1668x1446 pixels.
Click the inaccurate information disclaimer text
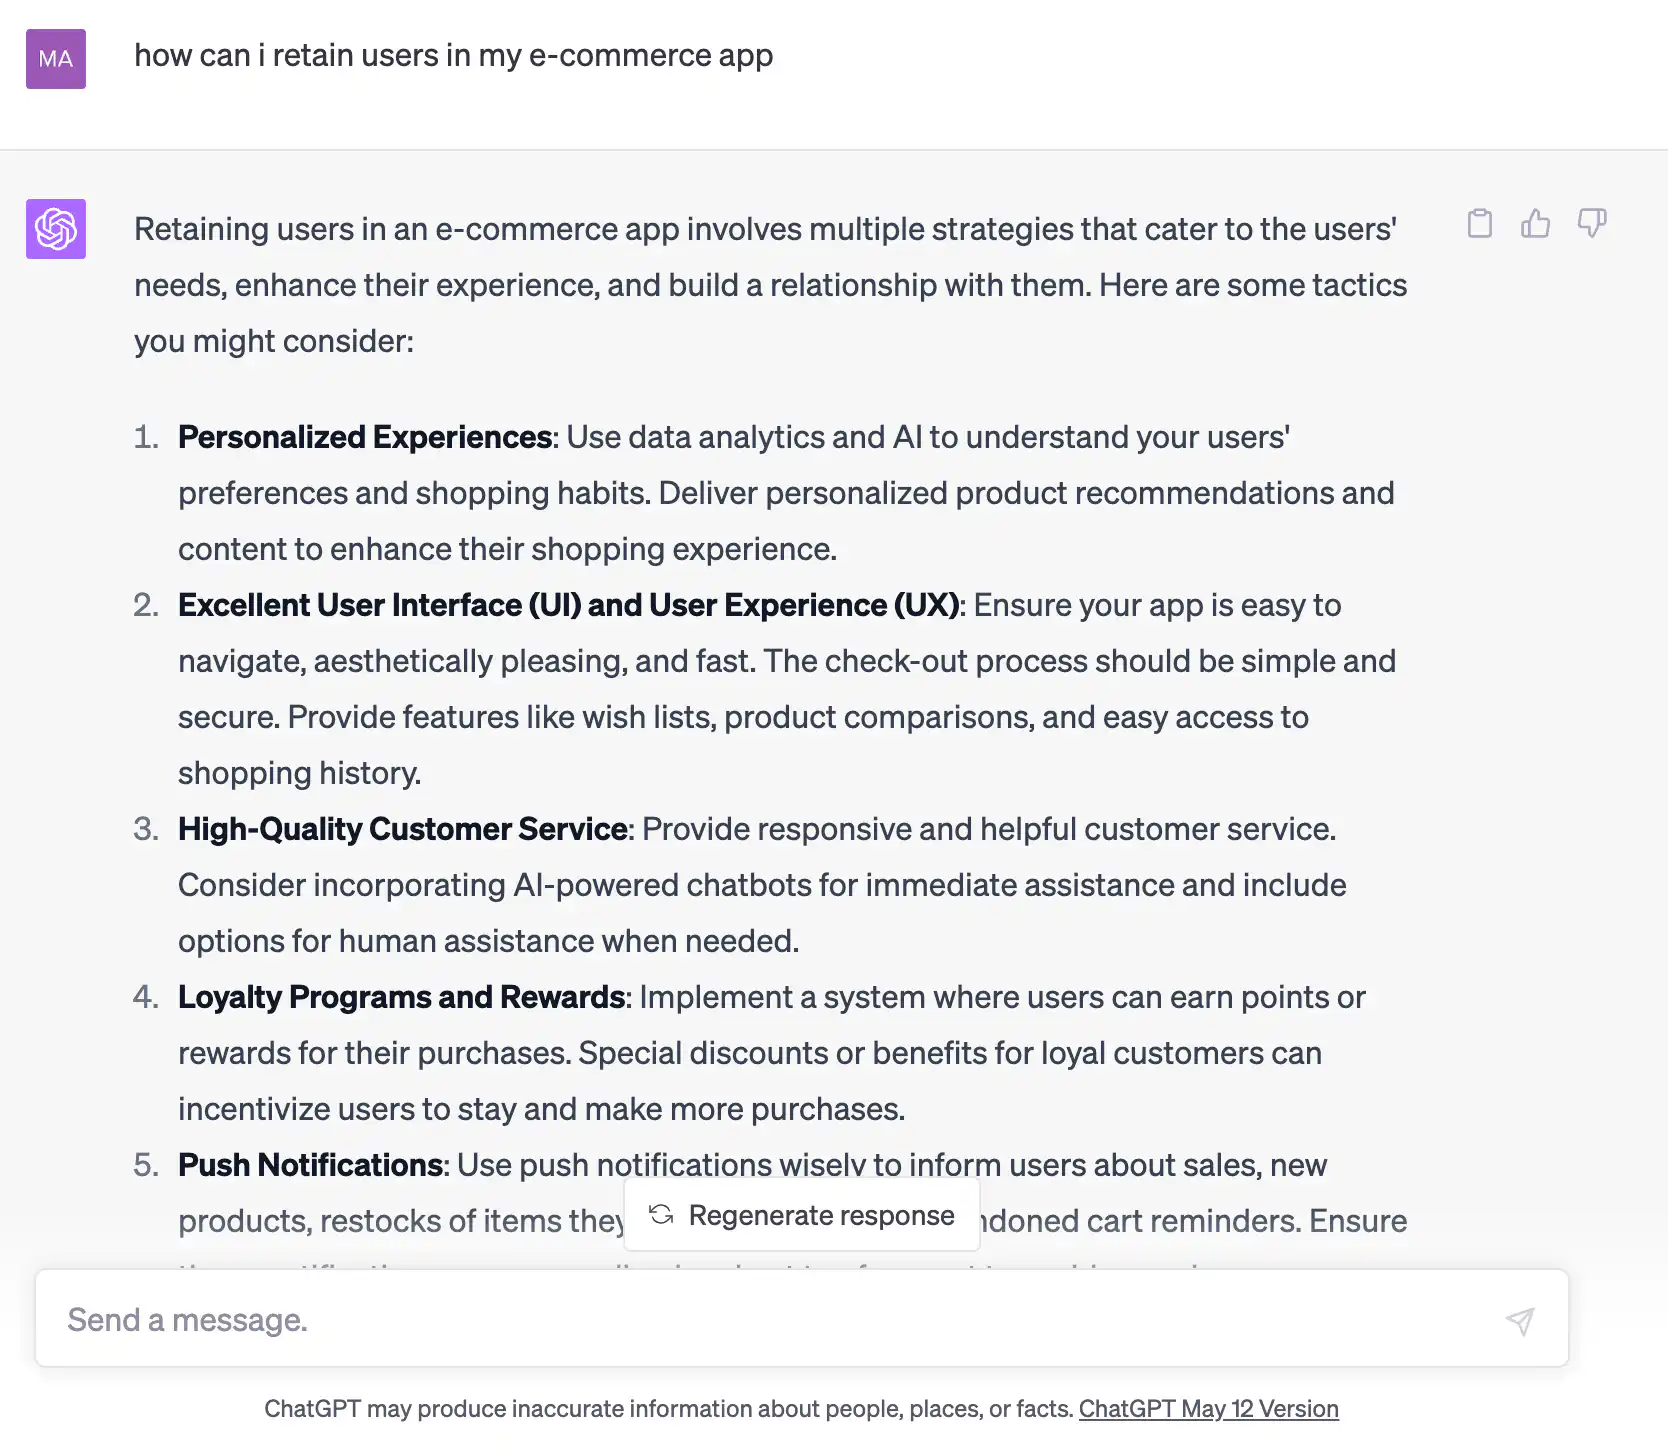[668, 1409]
